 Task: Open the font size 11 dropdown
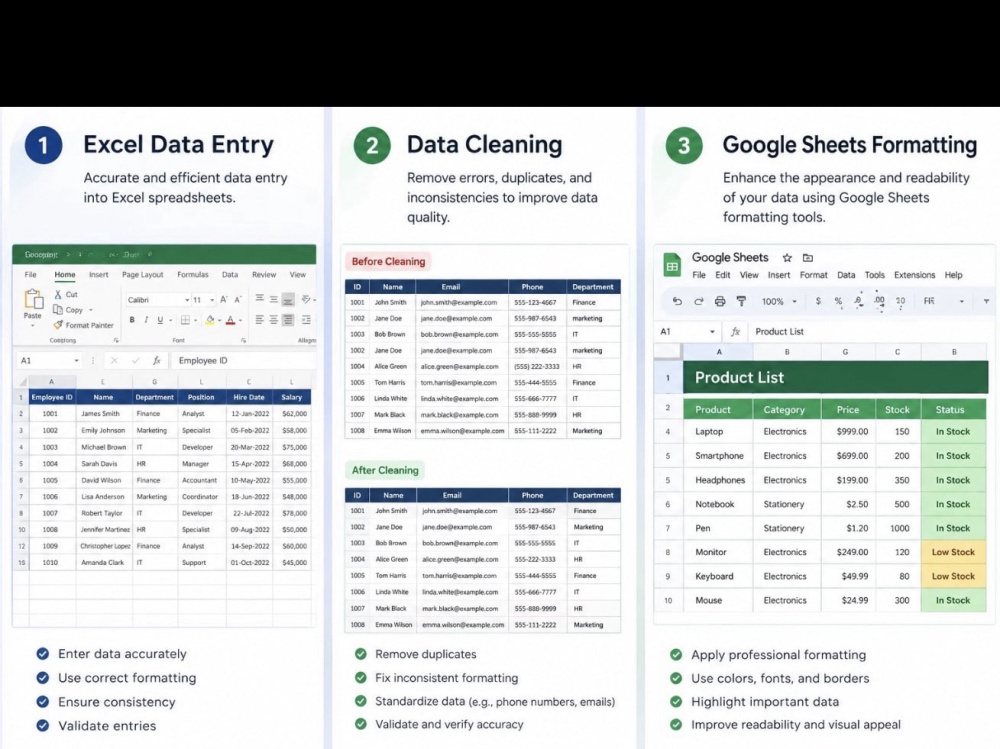[x=212, y=300]
